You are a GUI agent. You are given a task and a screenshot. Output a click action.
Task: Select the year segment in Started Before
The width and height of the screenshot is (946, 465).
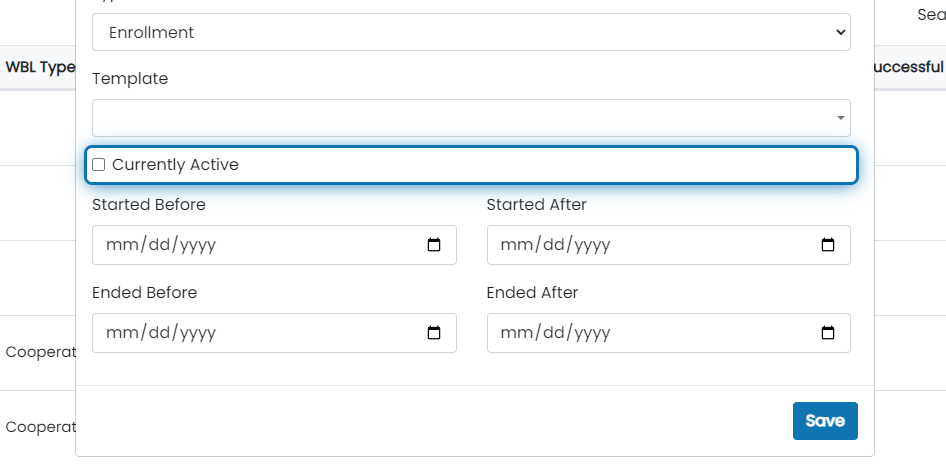point(197,245)
